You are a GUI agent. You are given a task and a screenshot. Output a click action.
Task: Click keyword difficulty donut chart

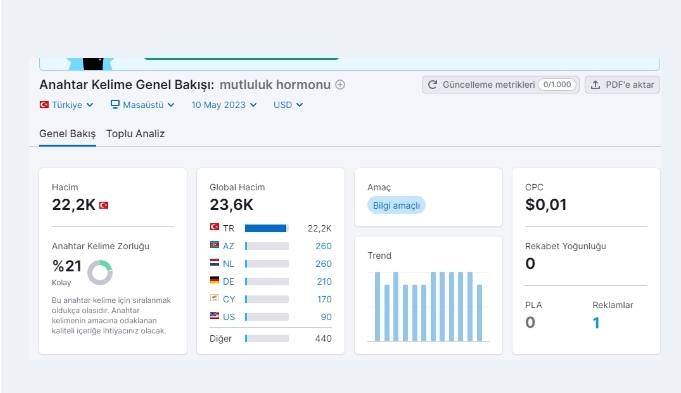click(100, 272)
